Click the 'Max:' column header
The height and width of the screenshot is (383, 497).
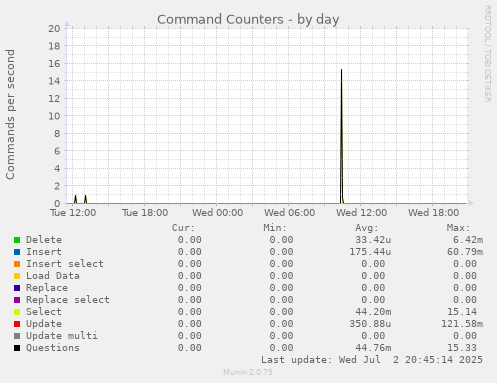pos(458,228)
